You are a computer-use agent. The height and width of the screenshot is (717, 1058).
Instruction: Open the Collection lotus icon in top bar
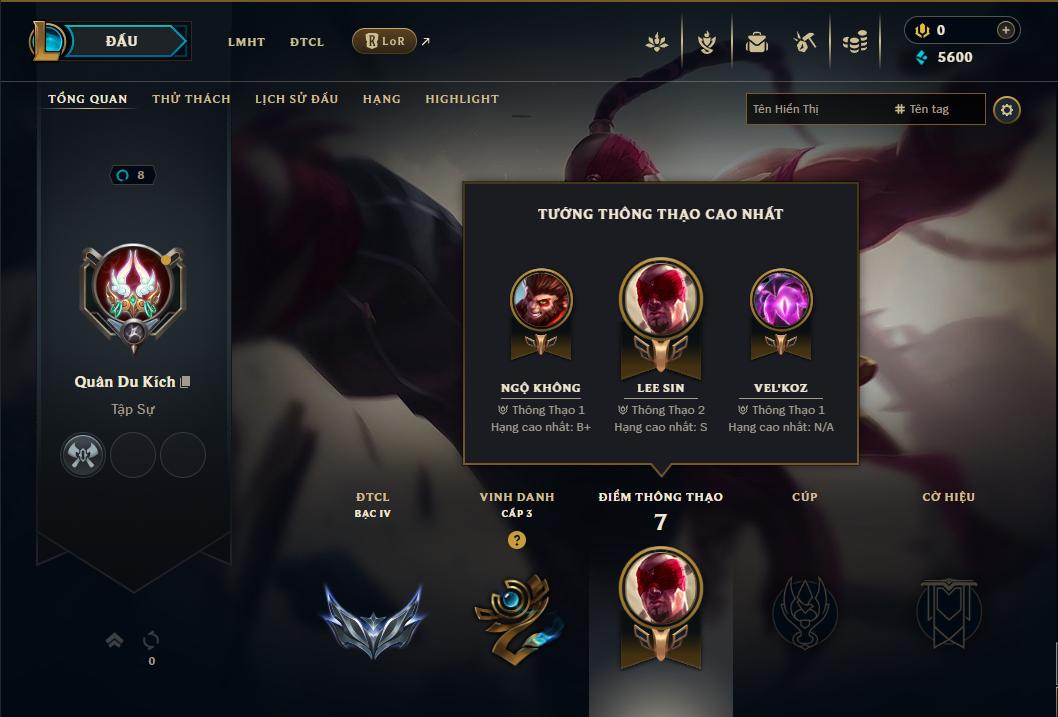[x=657, y=43]
